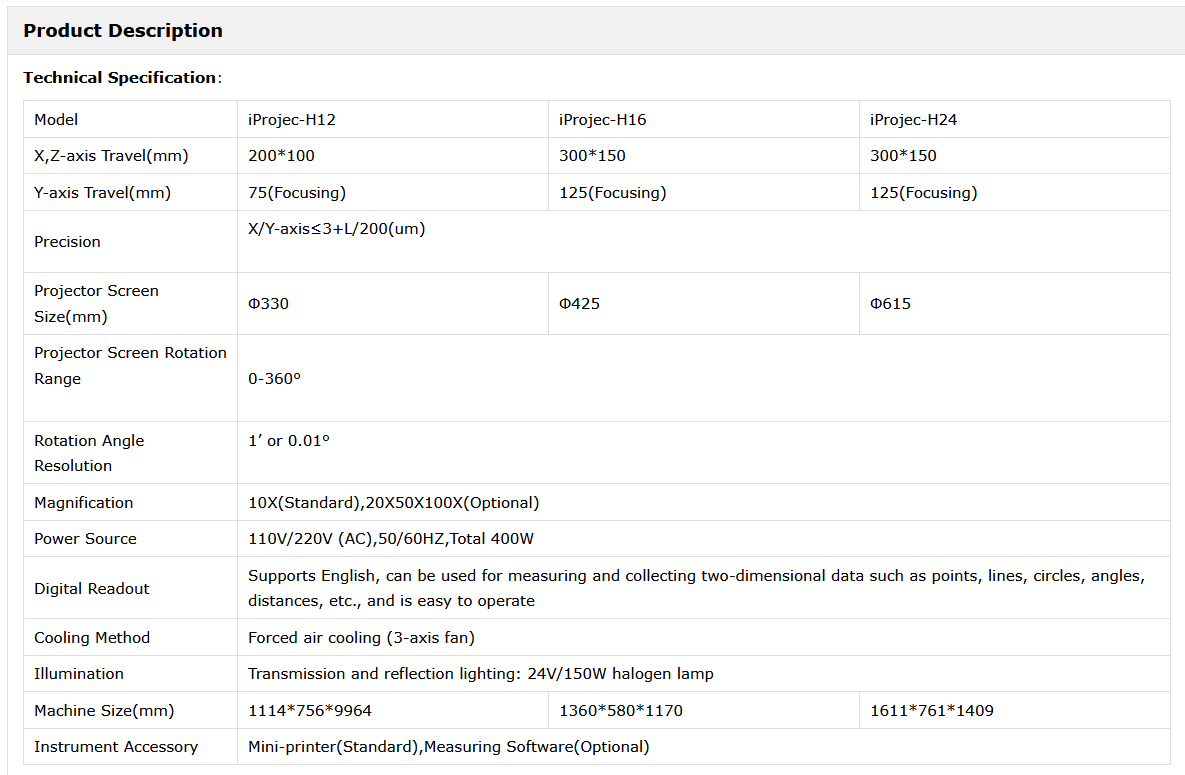This screenshot has height=775, width=1185.
Task: Click the Product Description heading
Action: pyautogui.click(x=123, y=31)
